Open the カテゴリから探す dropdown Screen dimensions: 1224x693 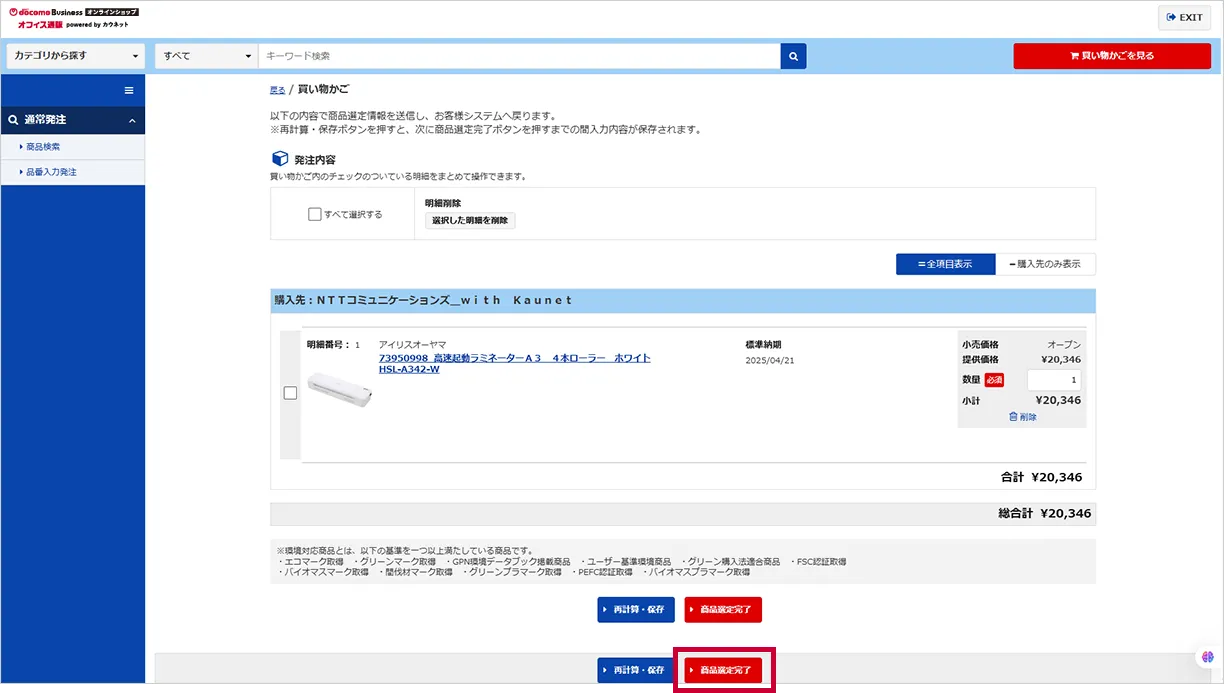[x=75, y=56]
